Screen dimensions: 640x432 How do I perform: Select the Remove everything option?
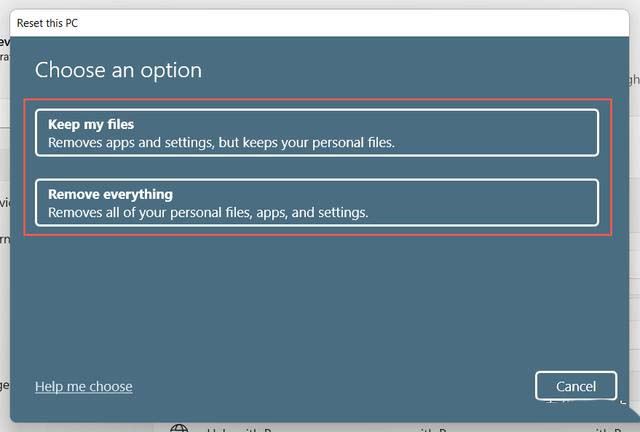(316, 203)
